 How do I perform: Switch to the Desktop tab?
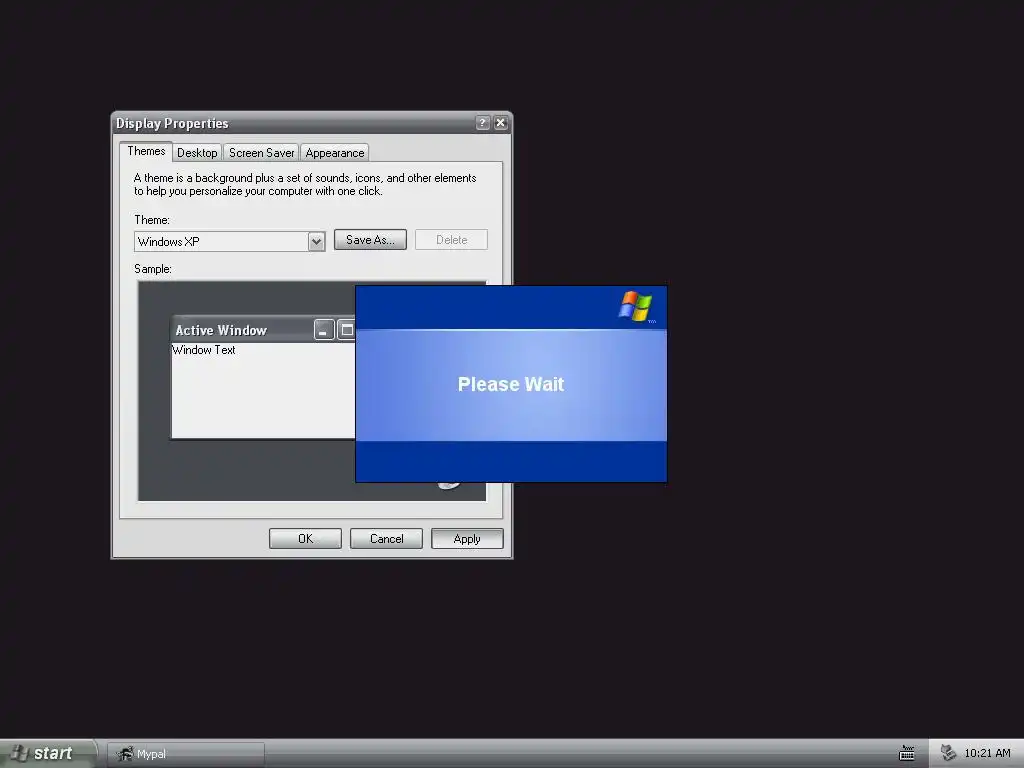(x=197, y=153)
